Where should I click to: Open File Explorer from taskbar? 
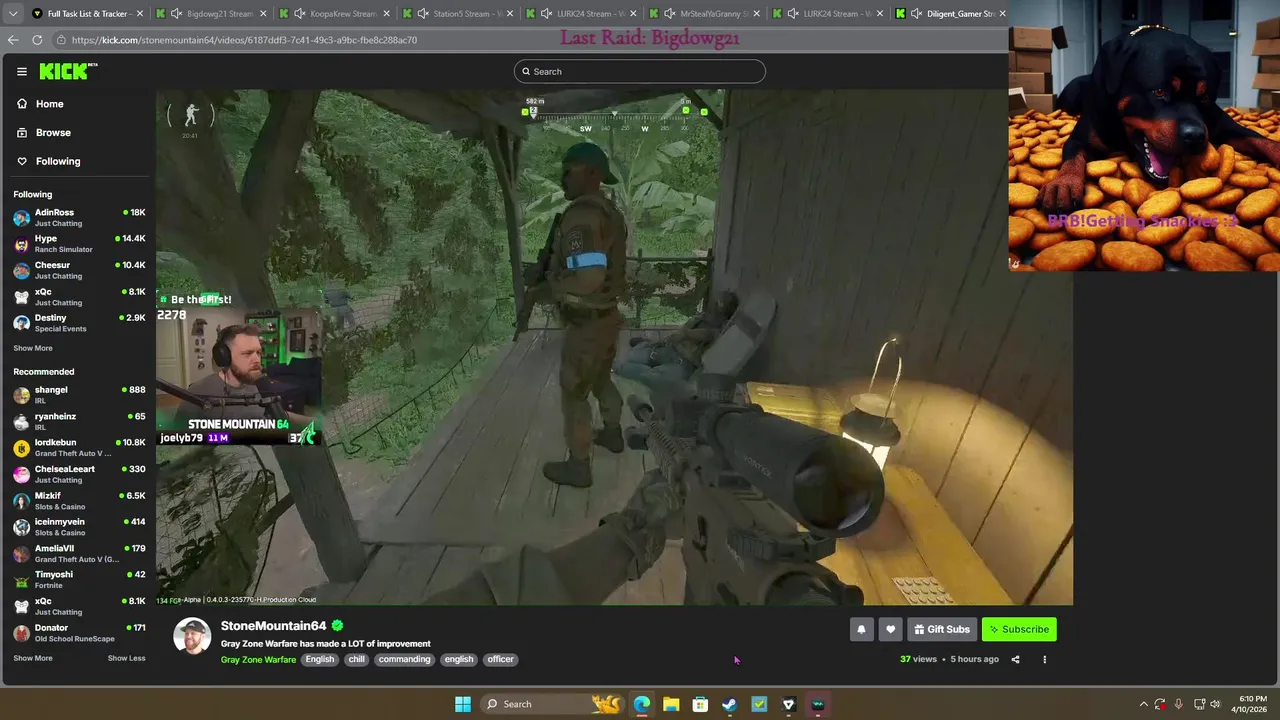671,704
